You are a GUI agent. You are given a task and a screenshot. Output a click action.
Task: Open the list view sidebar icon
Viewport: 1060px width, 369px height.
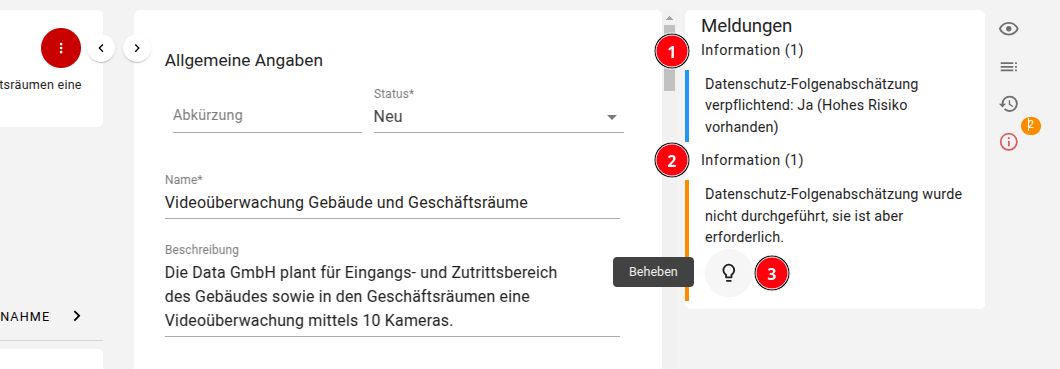click(x=1009, y=66)
